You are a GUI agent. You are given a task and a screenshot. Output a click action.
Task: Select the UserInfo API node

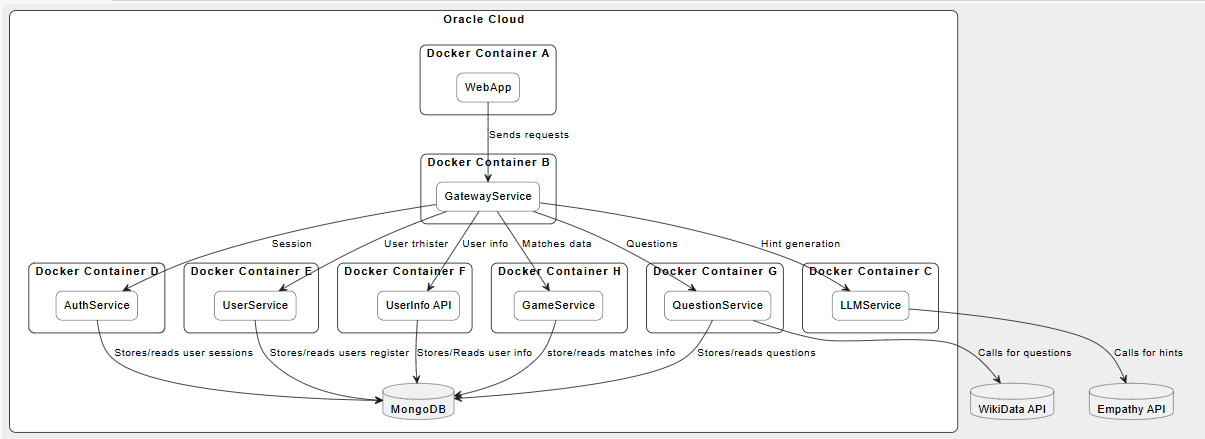[x=418, y=305]
